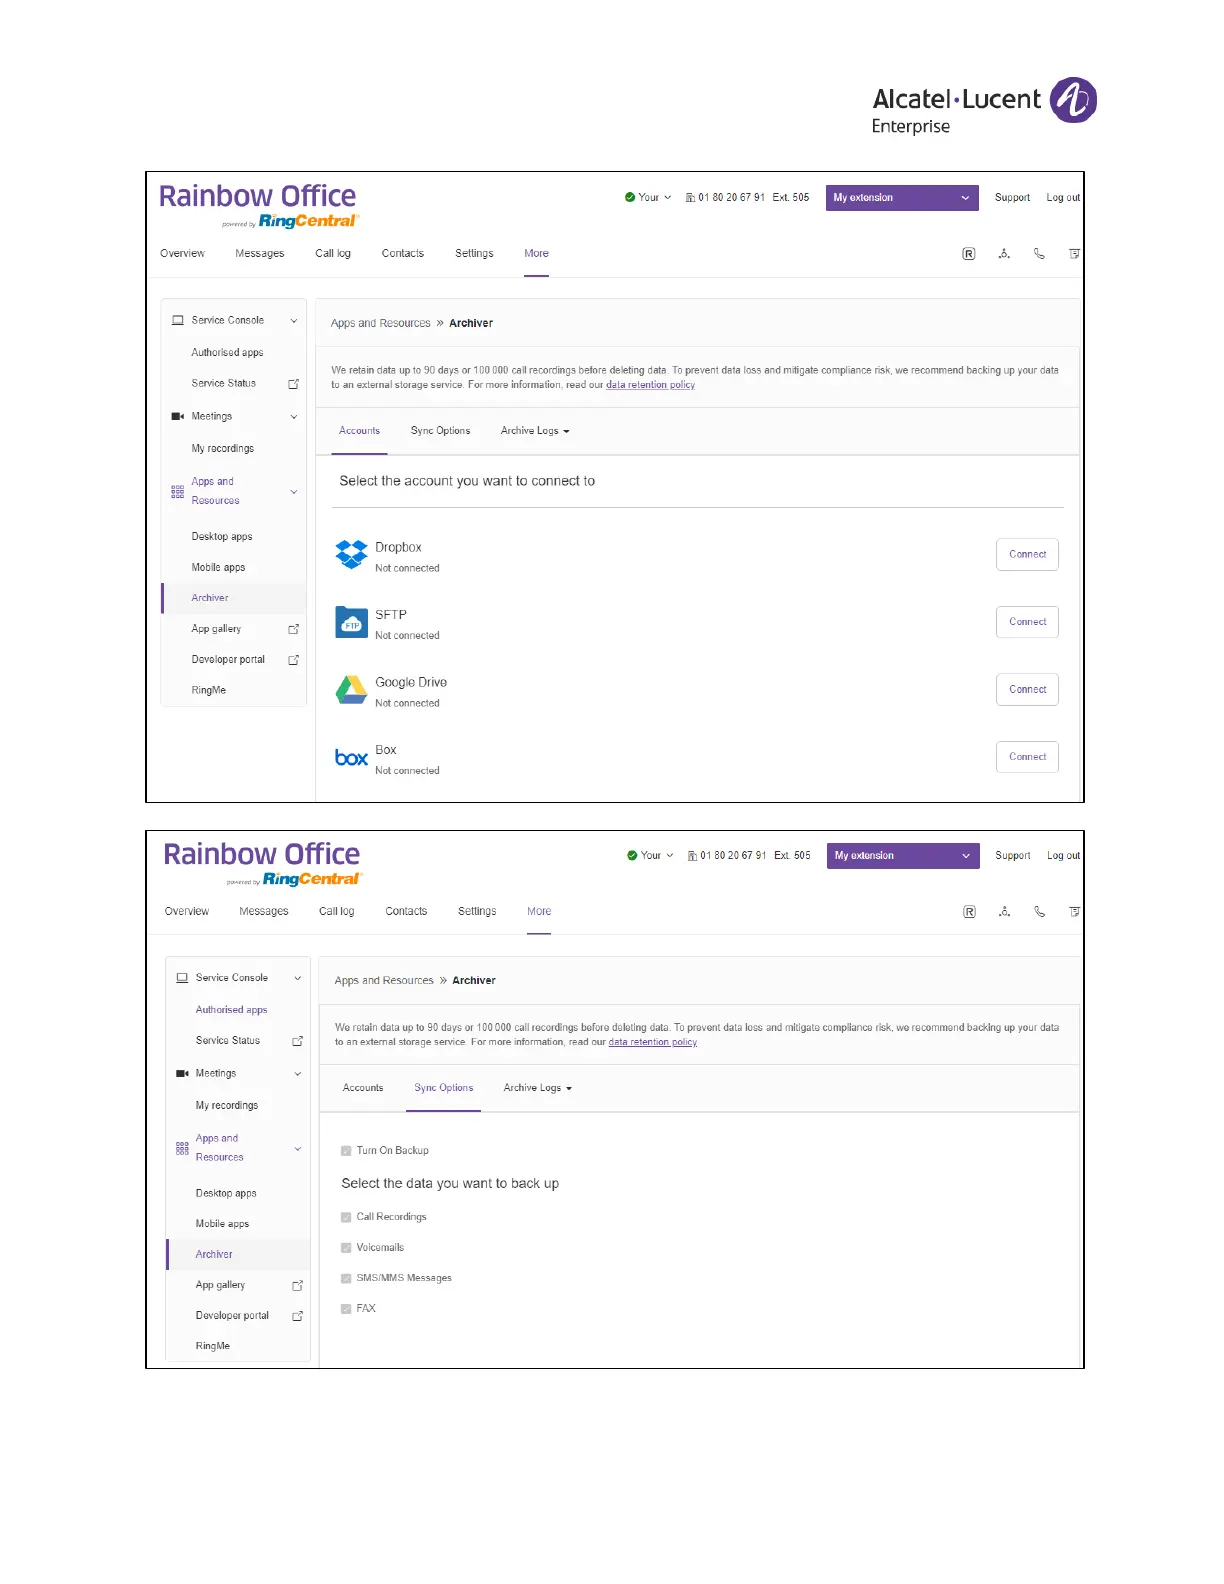Click the Dropbox logo icon
1224x1584 pixels.
pyautogui.click(x=351, y=554)
